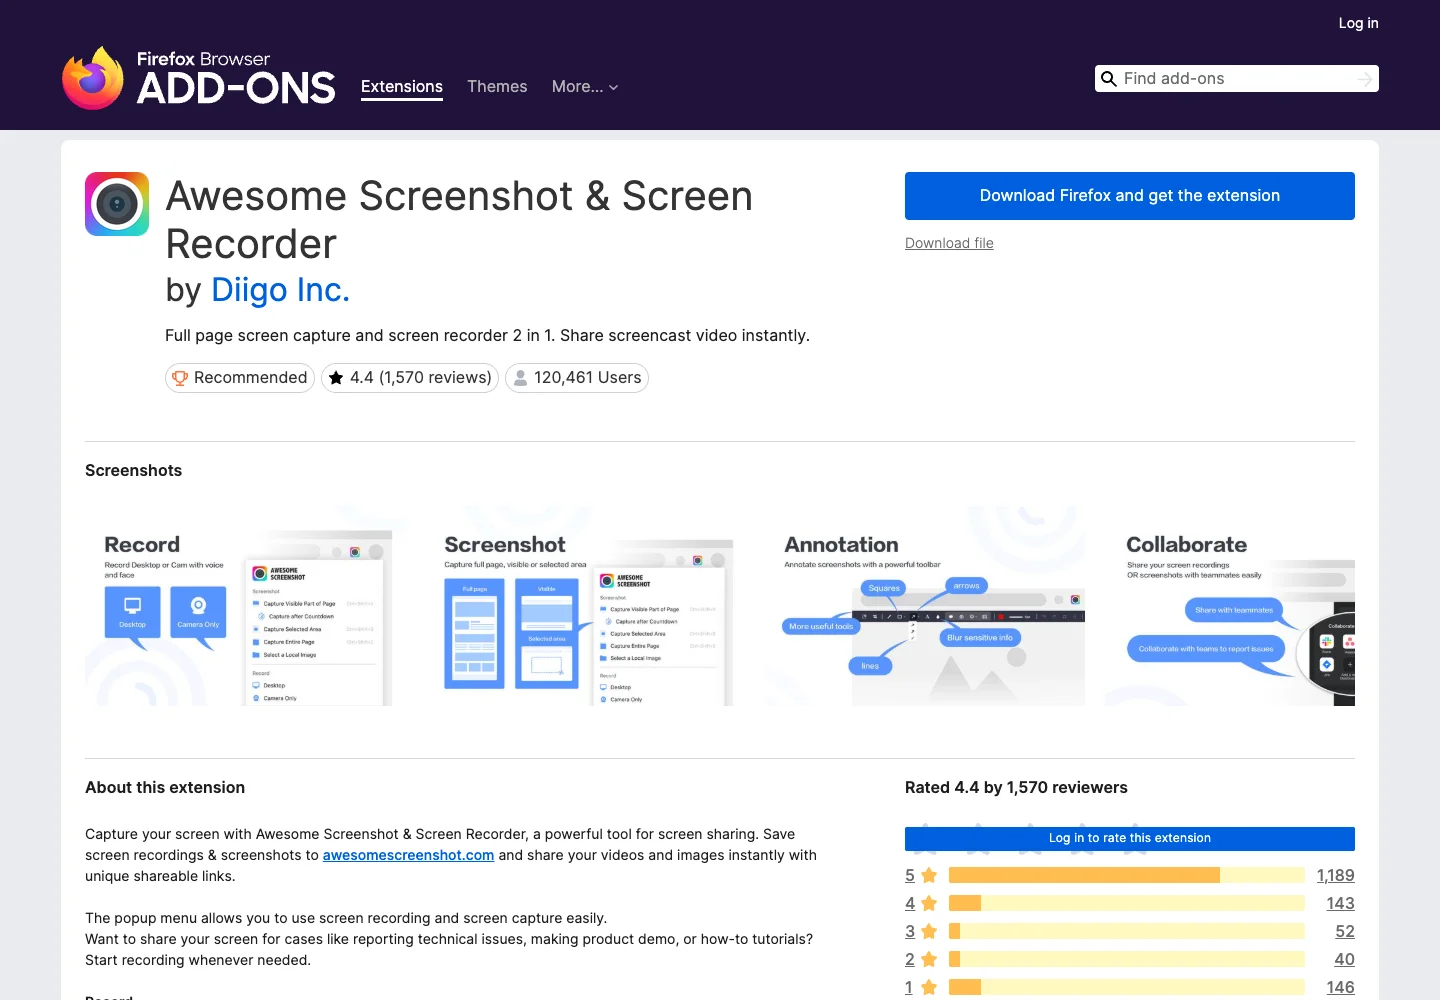Open the 143 four-star reviews count
The height and width of the screenshot is (1000, 1440).
[1340, 903]
